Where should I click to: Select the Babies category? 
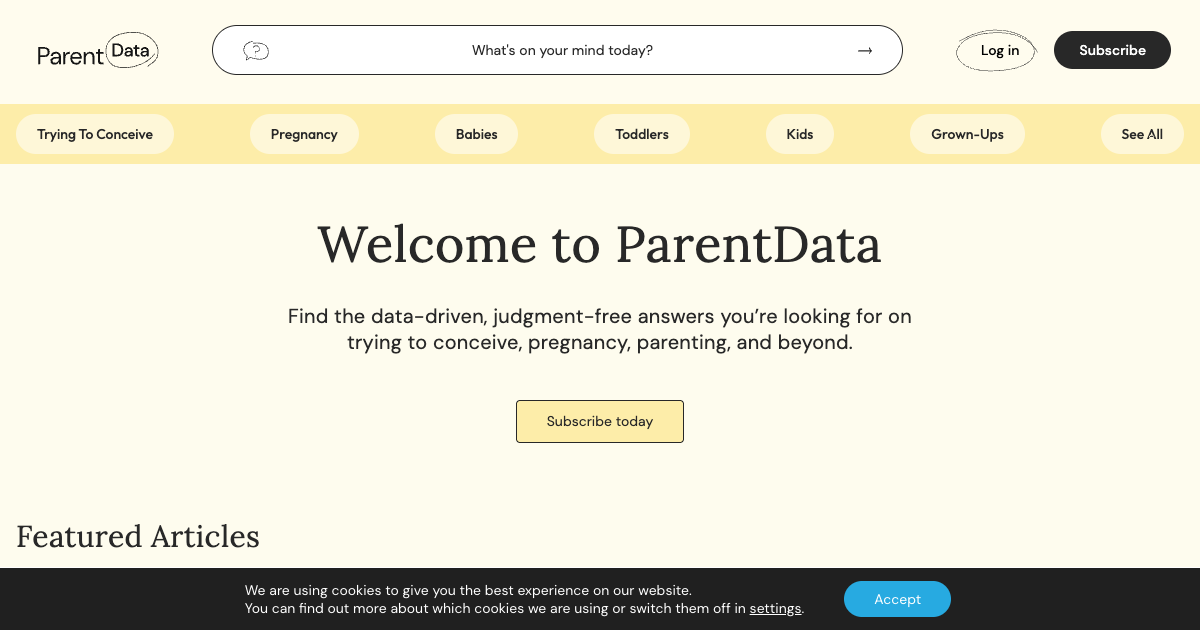tap(476, 133)
